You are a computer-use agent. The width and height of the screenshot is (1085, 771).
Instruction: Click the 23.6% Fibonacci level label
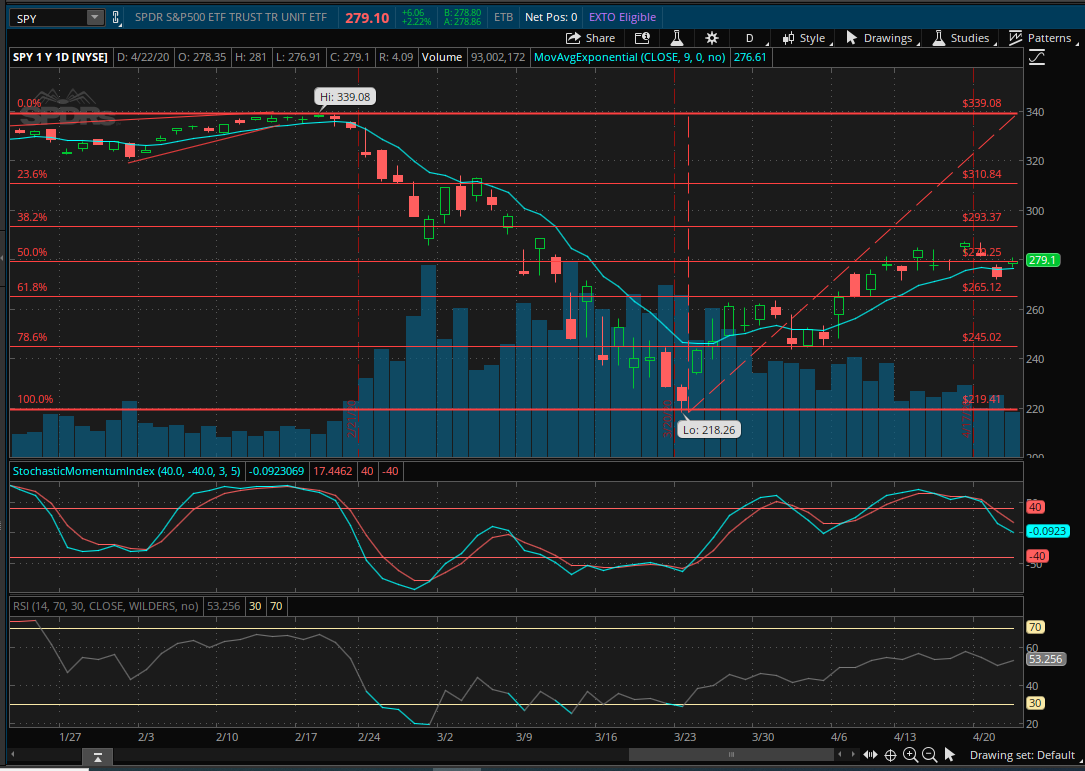click(33, 174)
